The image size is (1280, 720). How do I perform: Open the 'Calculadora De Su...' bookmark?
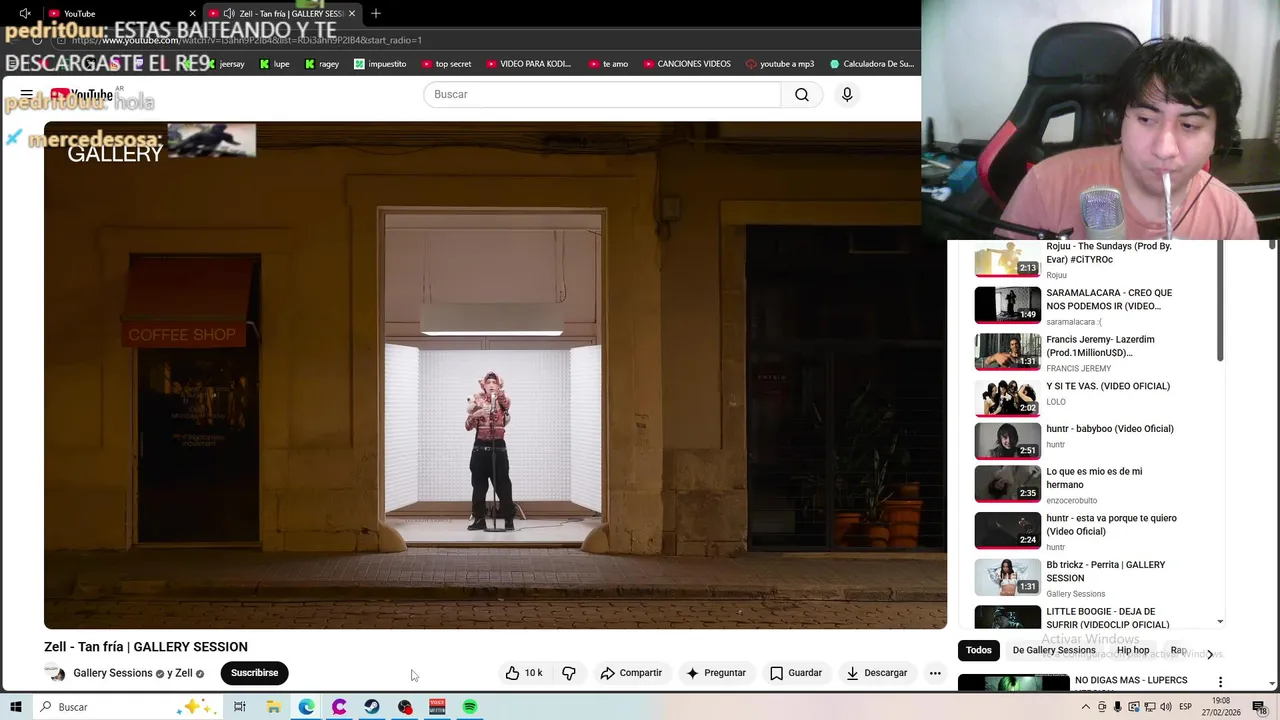(871, 64)
